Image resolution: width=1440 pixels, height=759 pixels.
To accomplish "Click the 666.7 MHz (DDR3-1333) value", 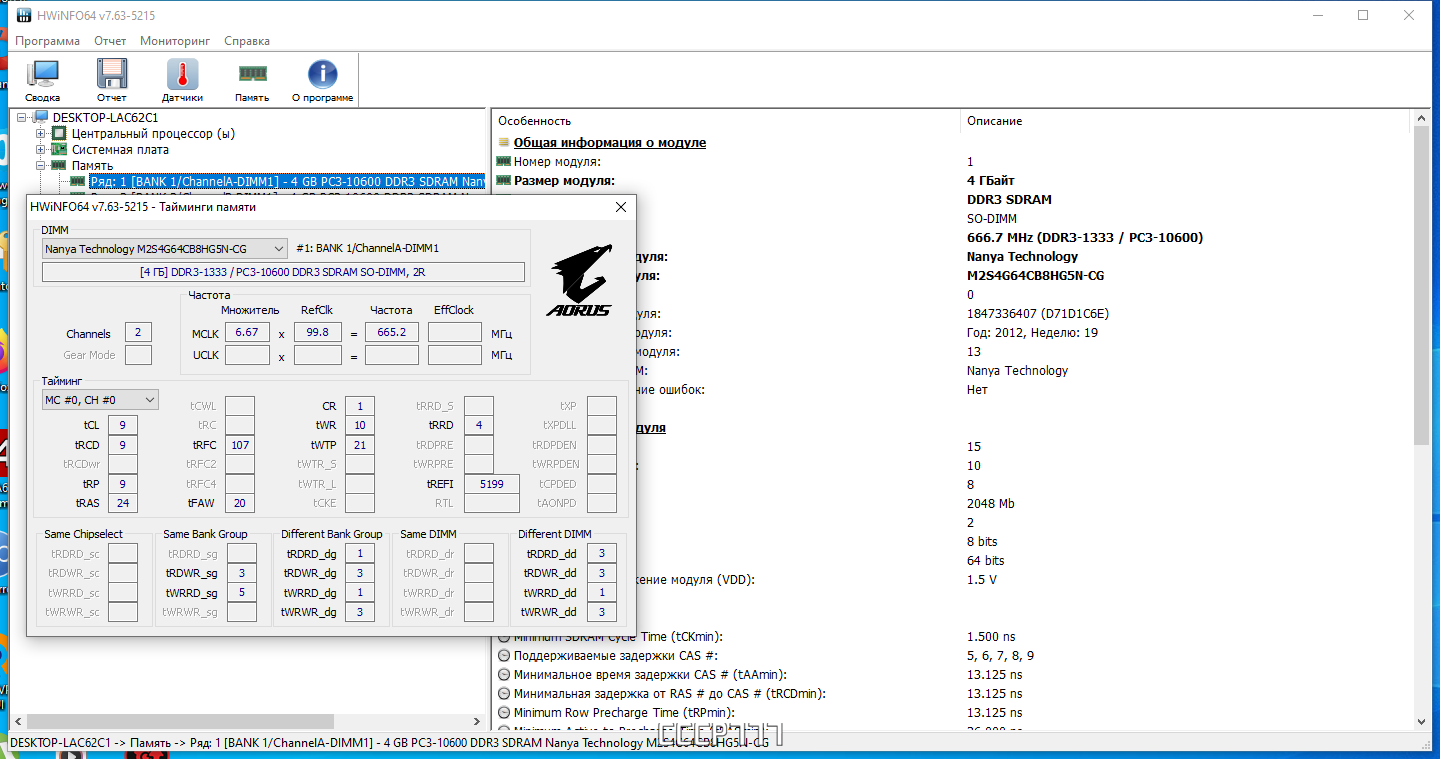I will click(x=1085, y=238).
